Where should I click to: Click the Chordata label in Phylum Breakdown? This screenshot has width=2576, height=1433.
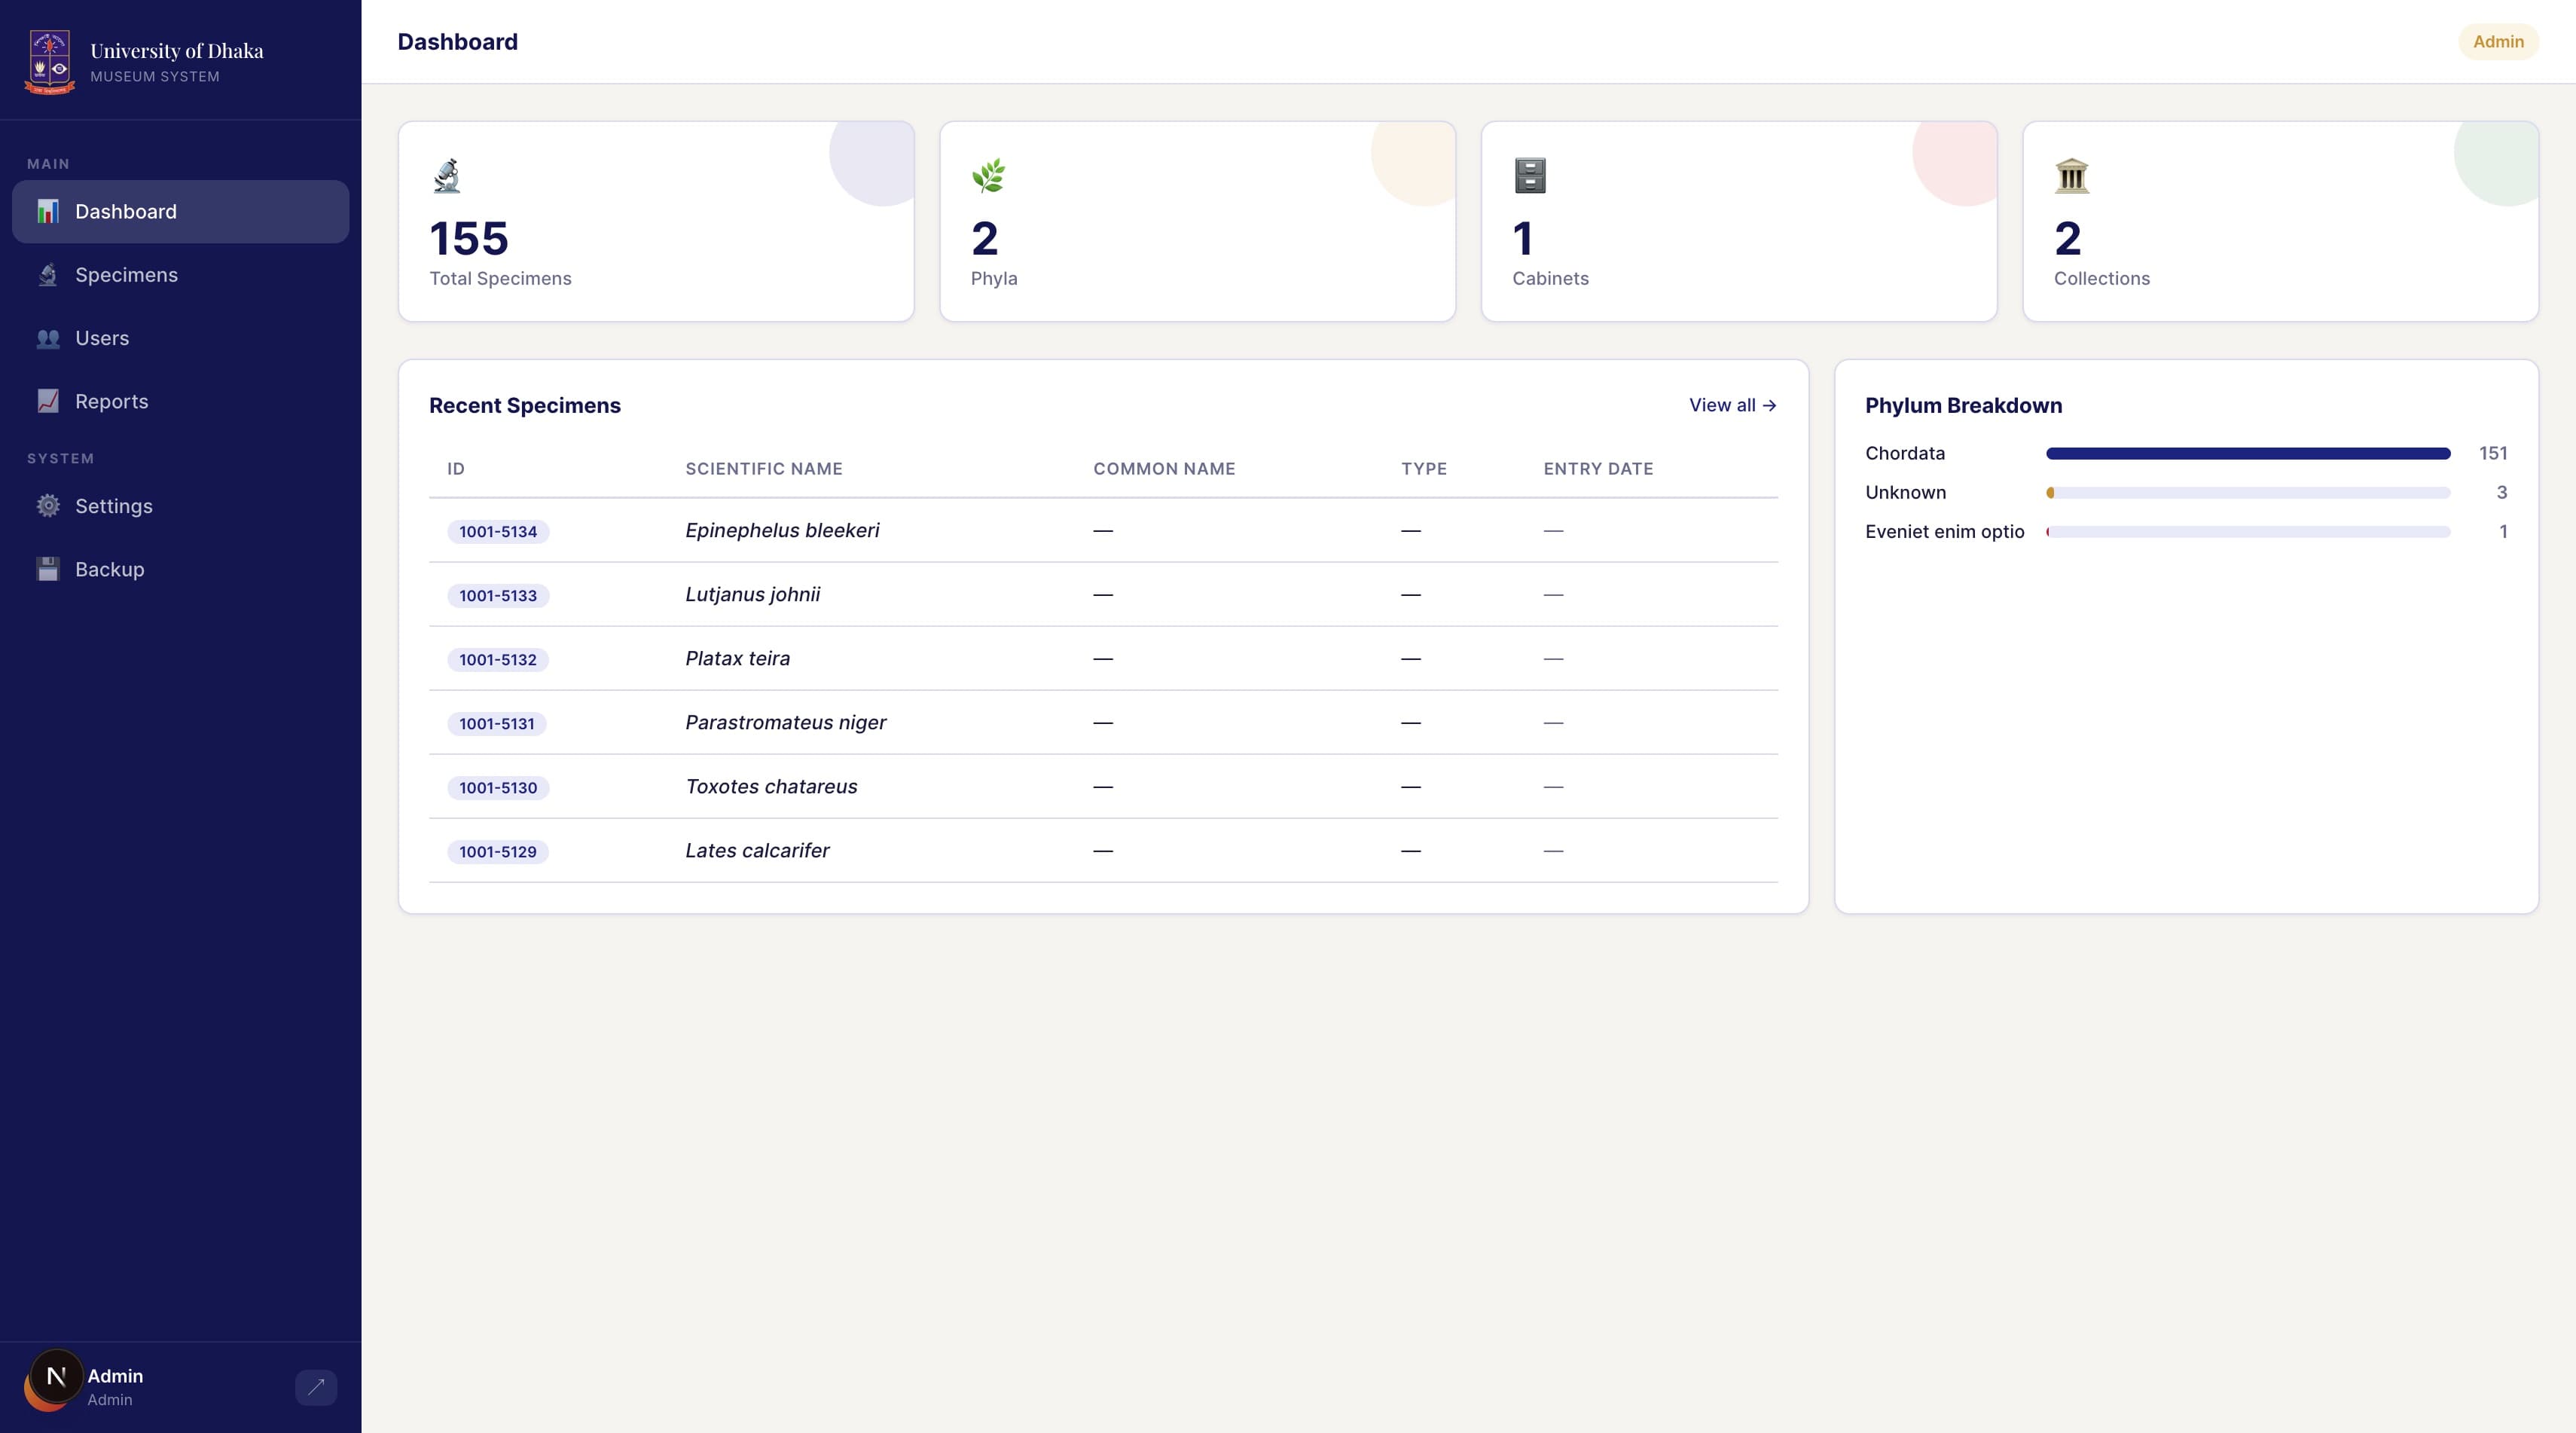(1905, 453)
